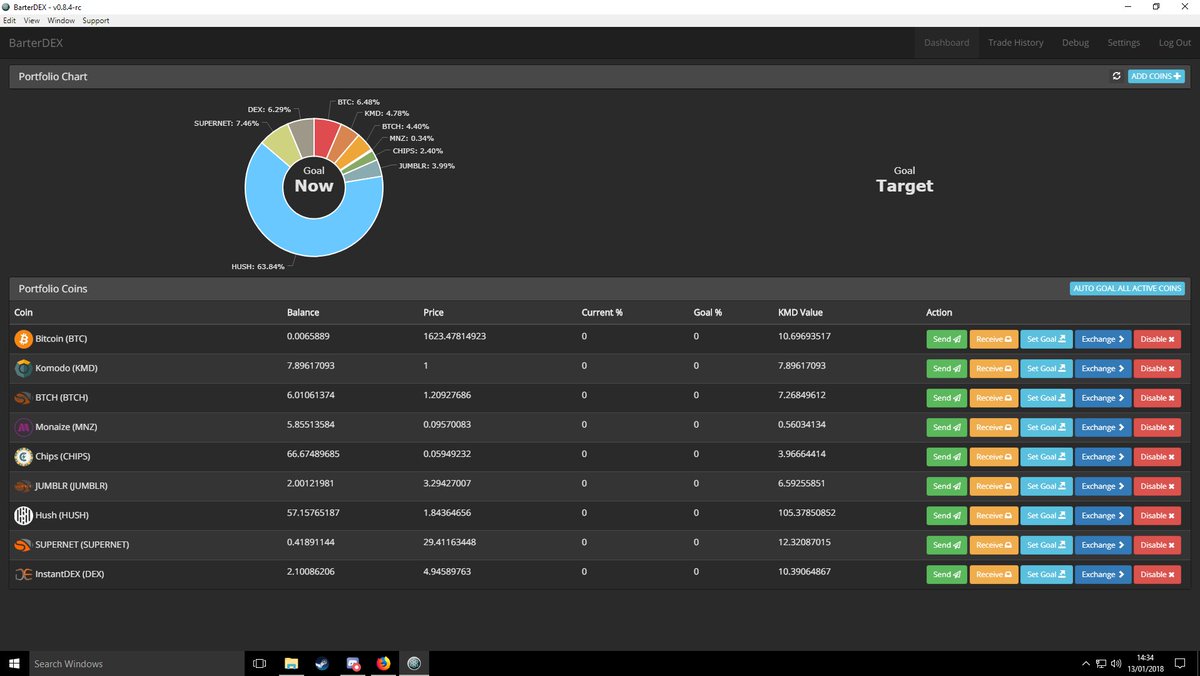Screen dimensions: 1200x676
Task: Switch to Dashboard tab
Action: pos(946,43)
